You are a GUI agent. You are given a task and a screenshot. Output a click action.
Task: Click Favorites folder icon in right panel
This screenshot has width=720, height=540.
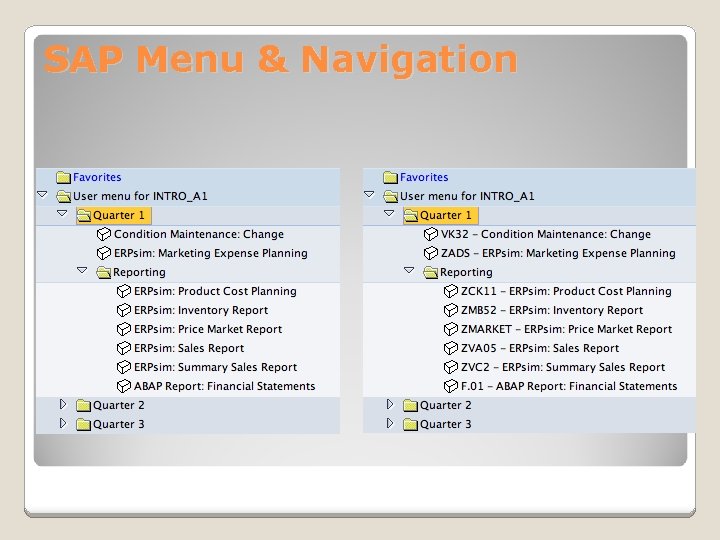pos(390,177)
